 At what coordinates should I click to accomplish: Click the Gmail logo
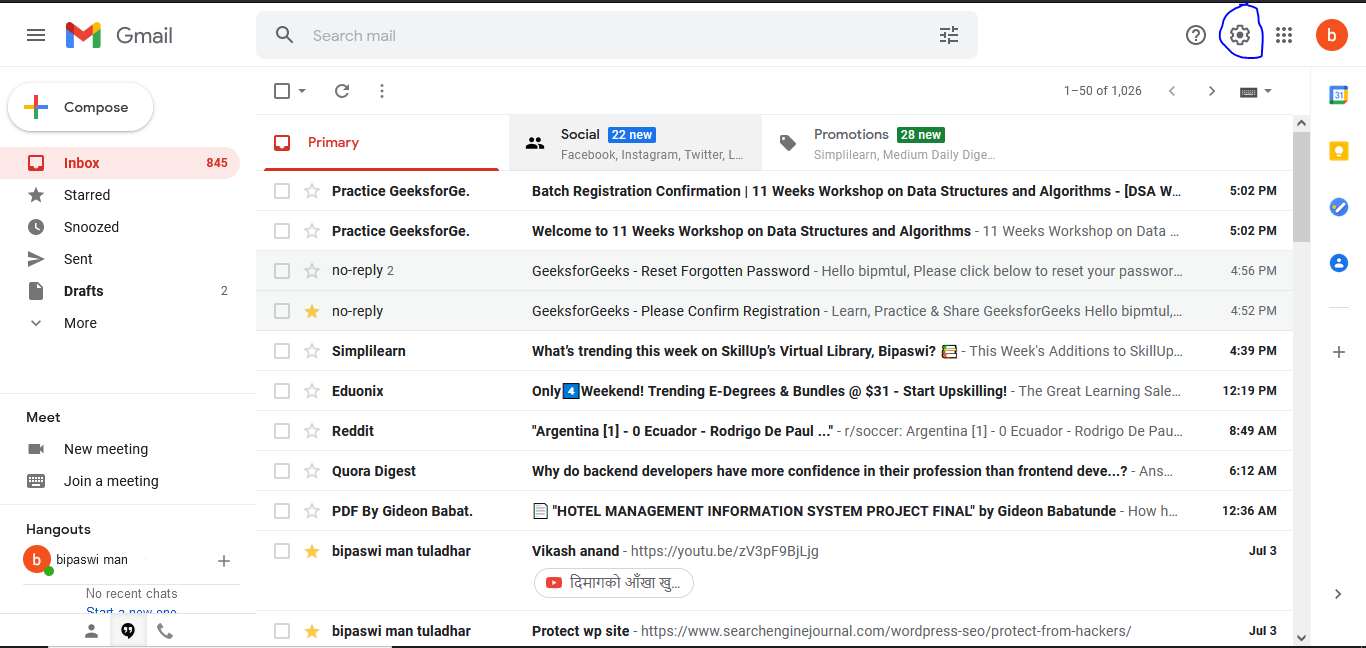pyautogui.click(x=119, y=35)
